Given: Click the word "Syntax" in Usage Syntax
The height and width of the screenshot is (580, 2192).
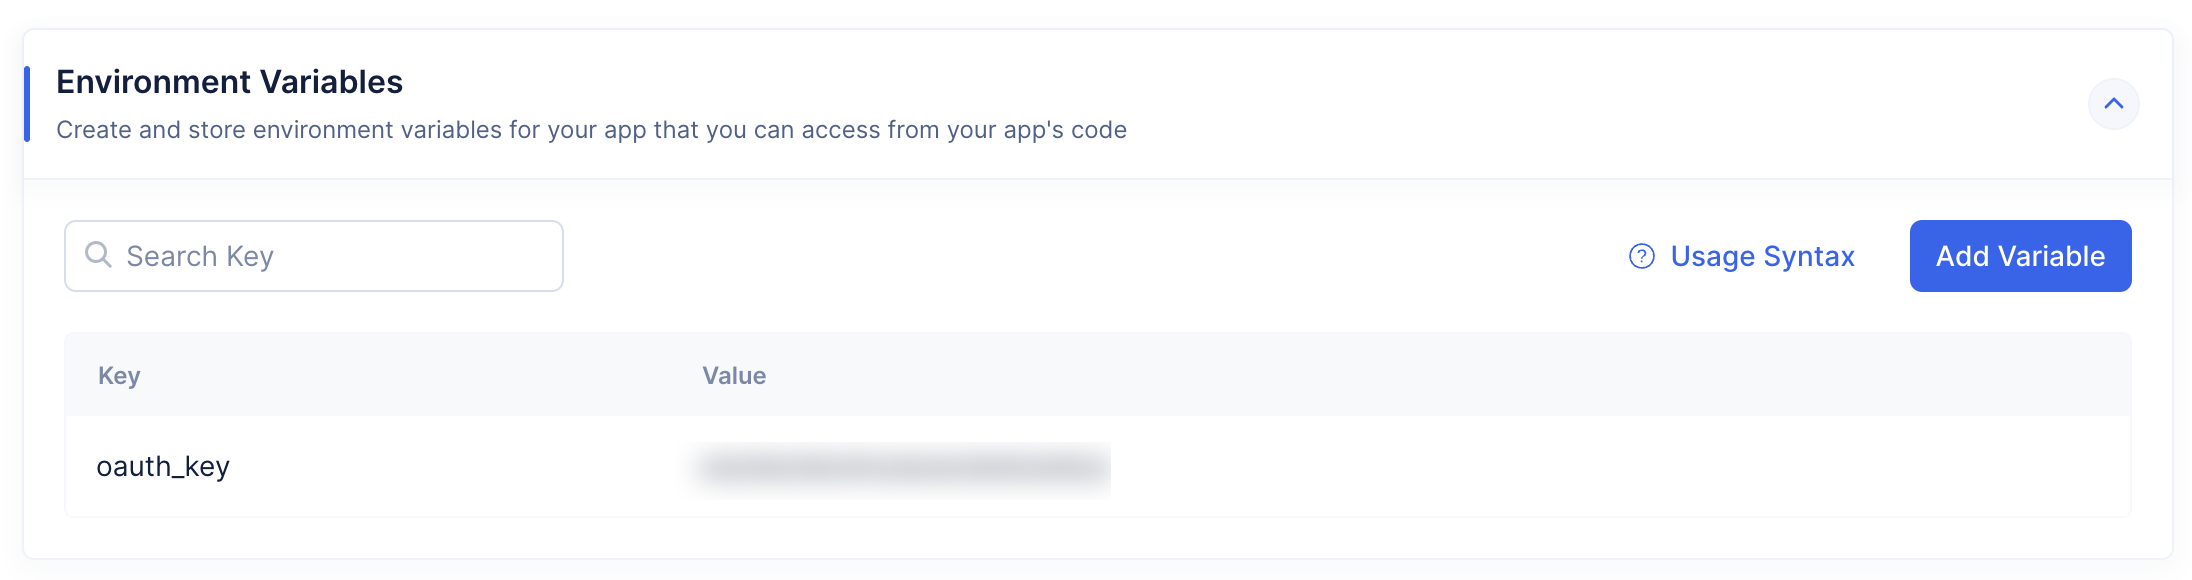Looking at the screenshot, I should [1809, 257].
